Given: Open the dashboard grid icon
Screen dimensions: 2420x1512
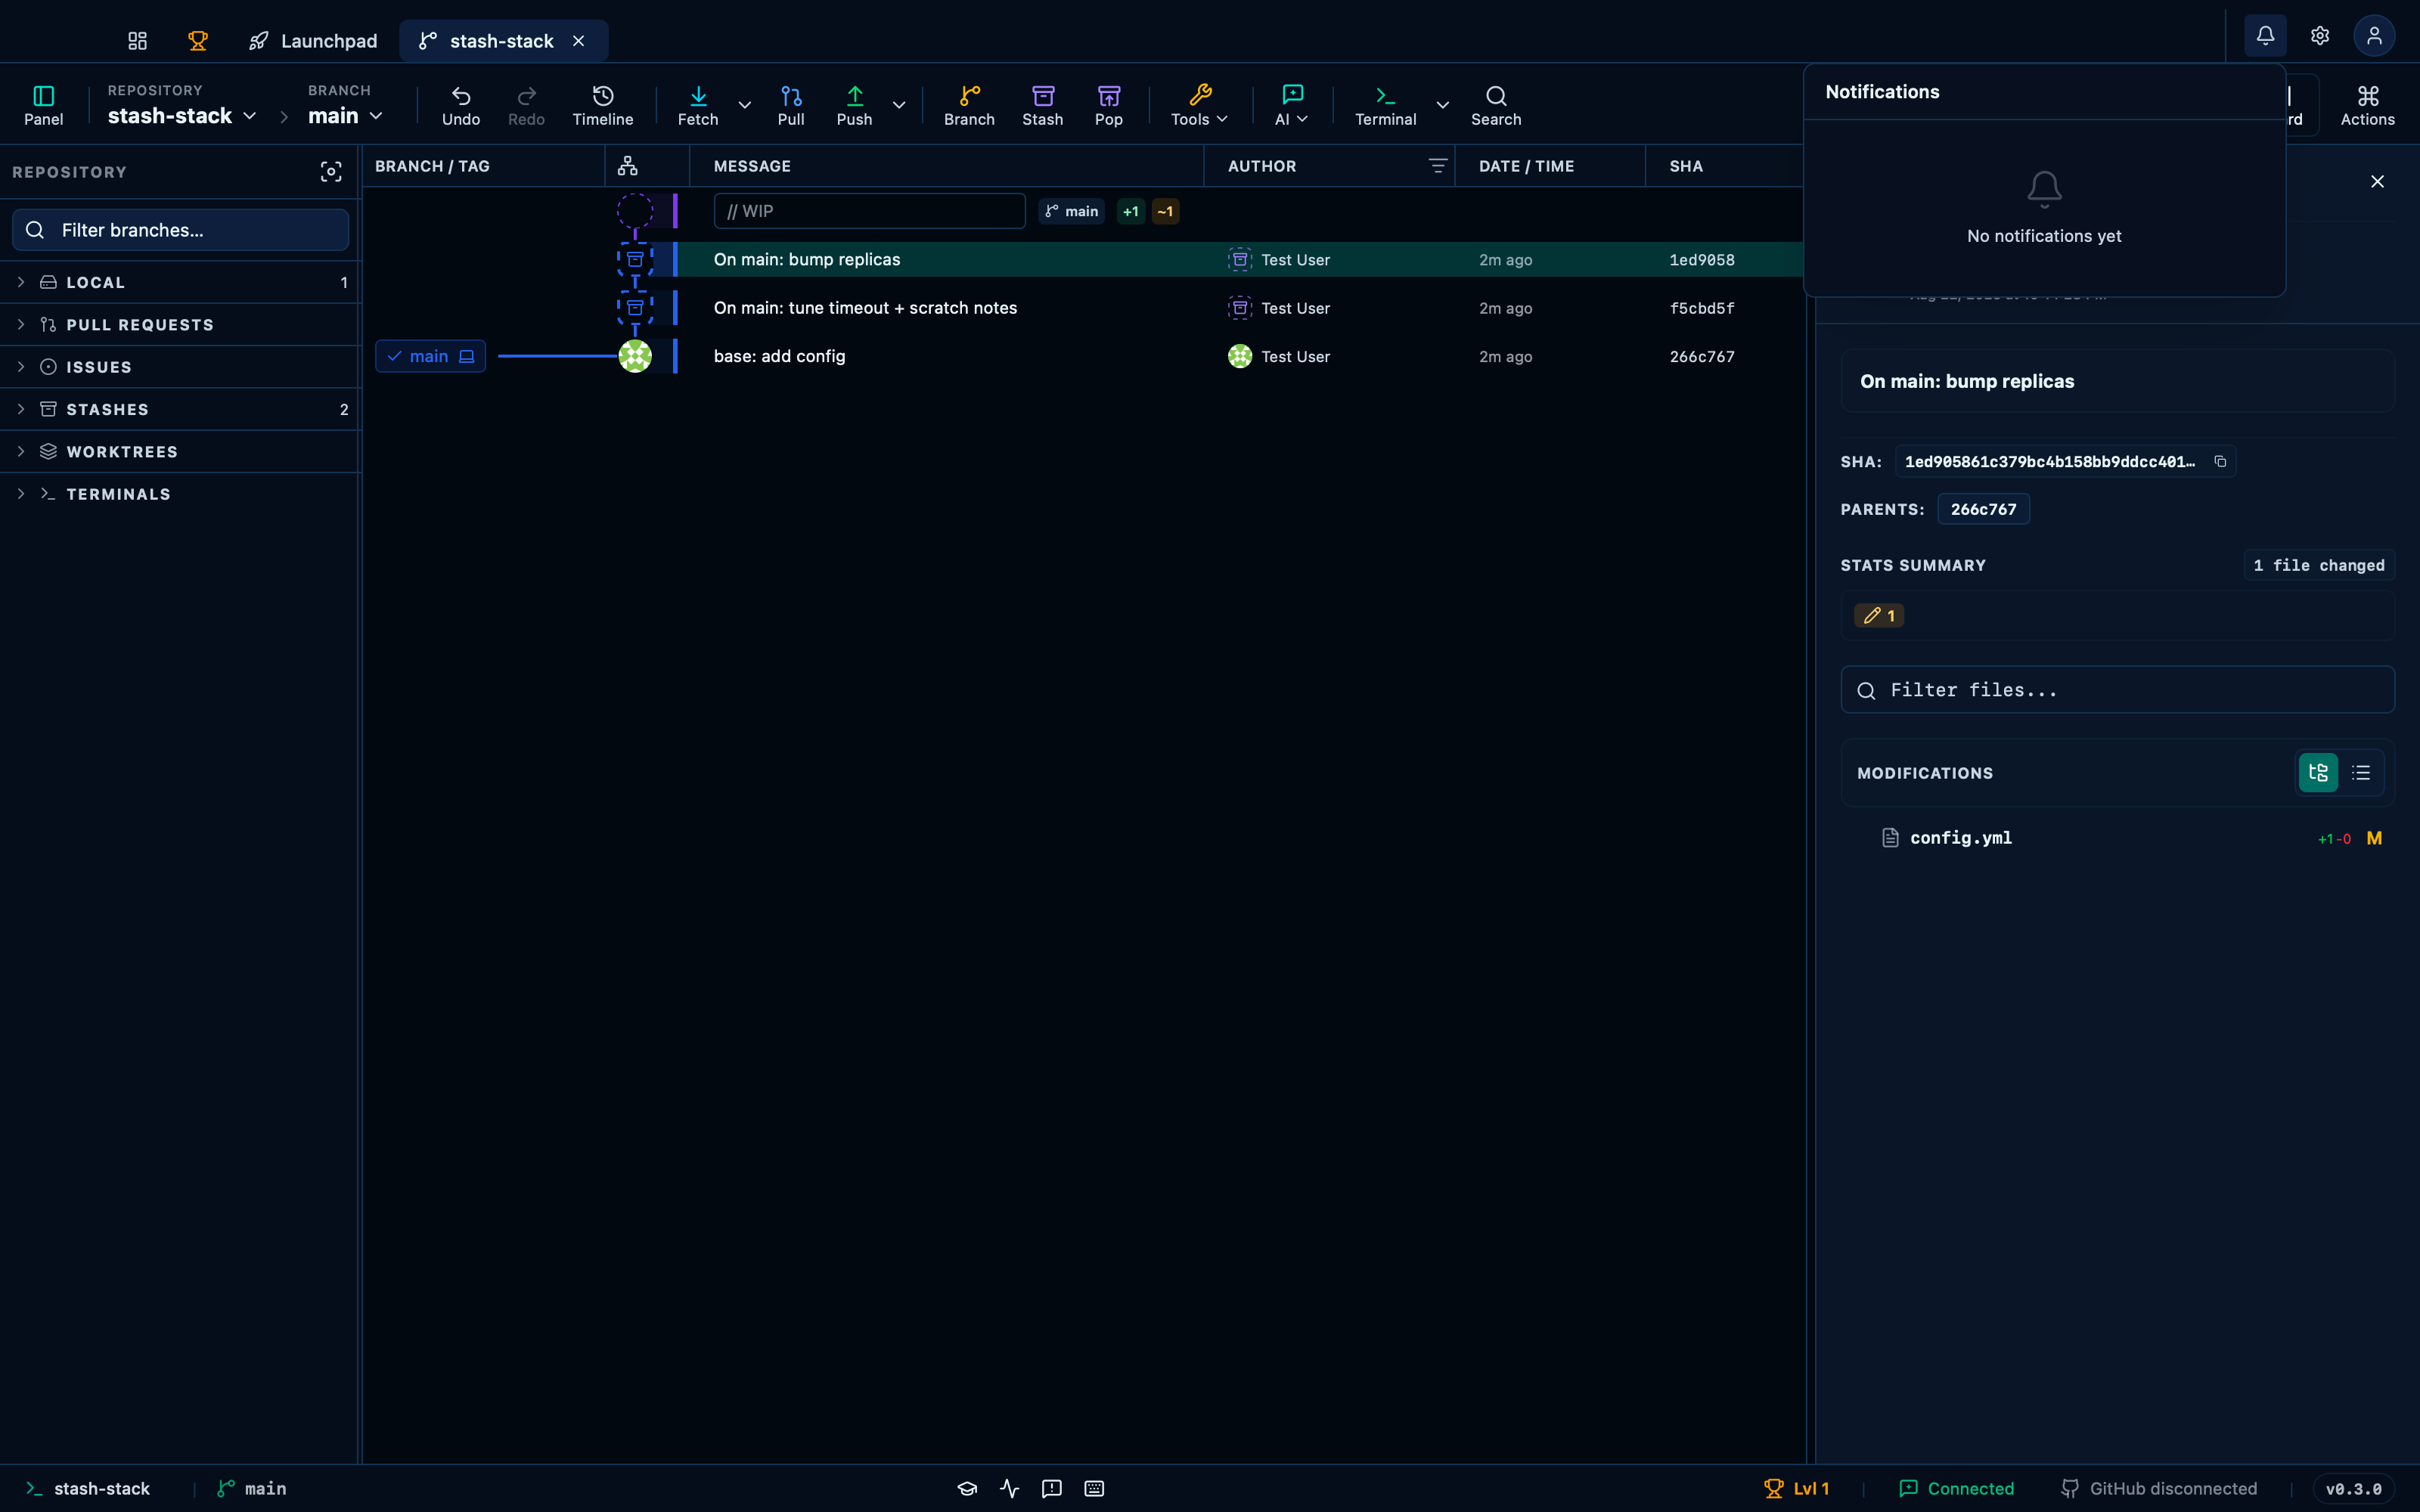Looking at the screenshot, I should point(137,40).
